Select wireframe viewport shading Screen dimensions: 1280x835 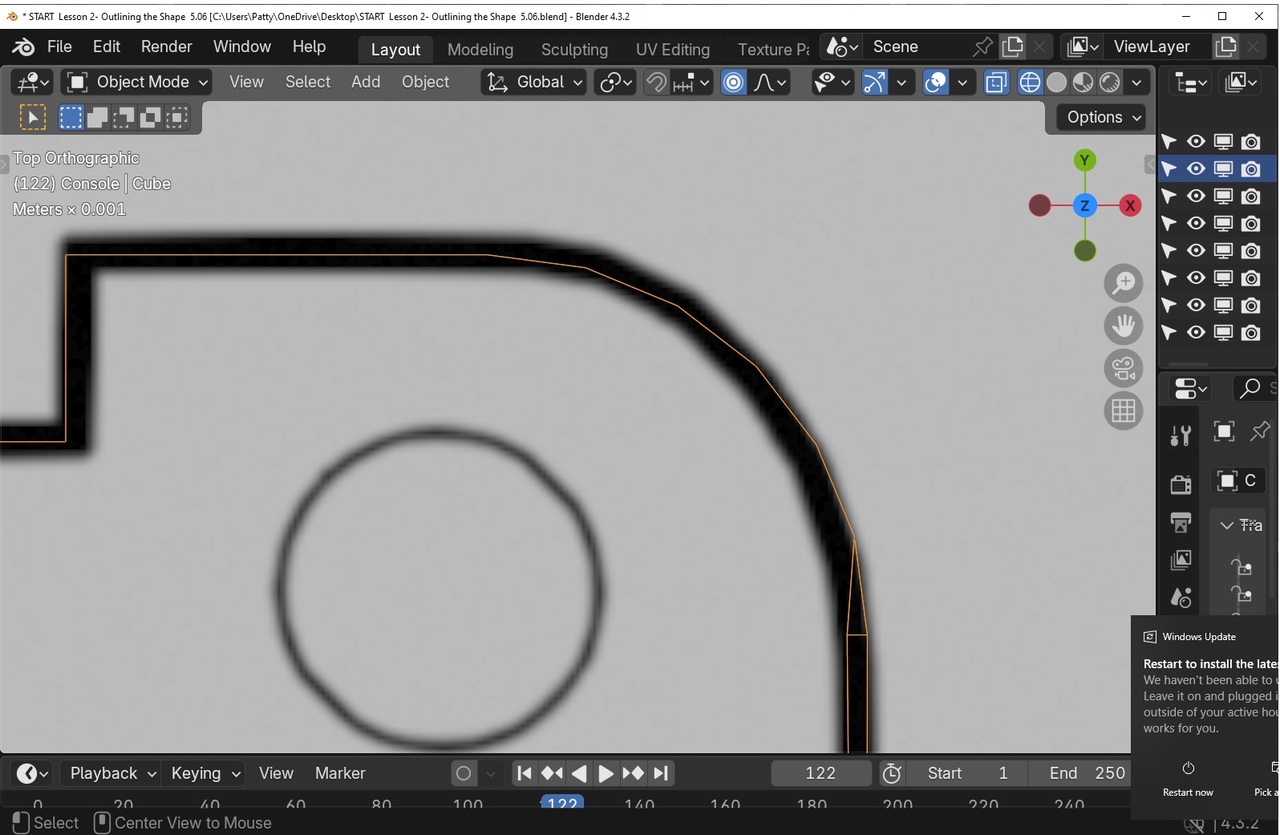(1029, 82)
